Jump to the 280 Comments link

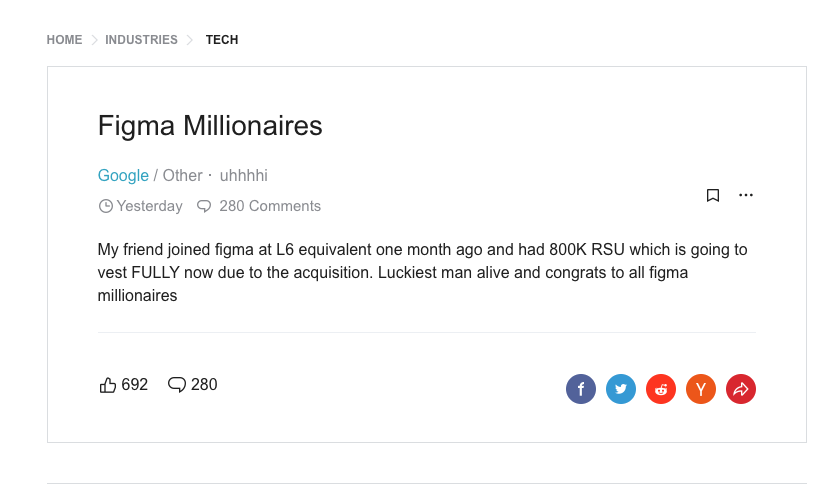(x=269, y=206)
